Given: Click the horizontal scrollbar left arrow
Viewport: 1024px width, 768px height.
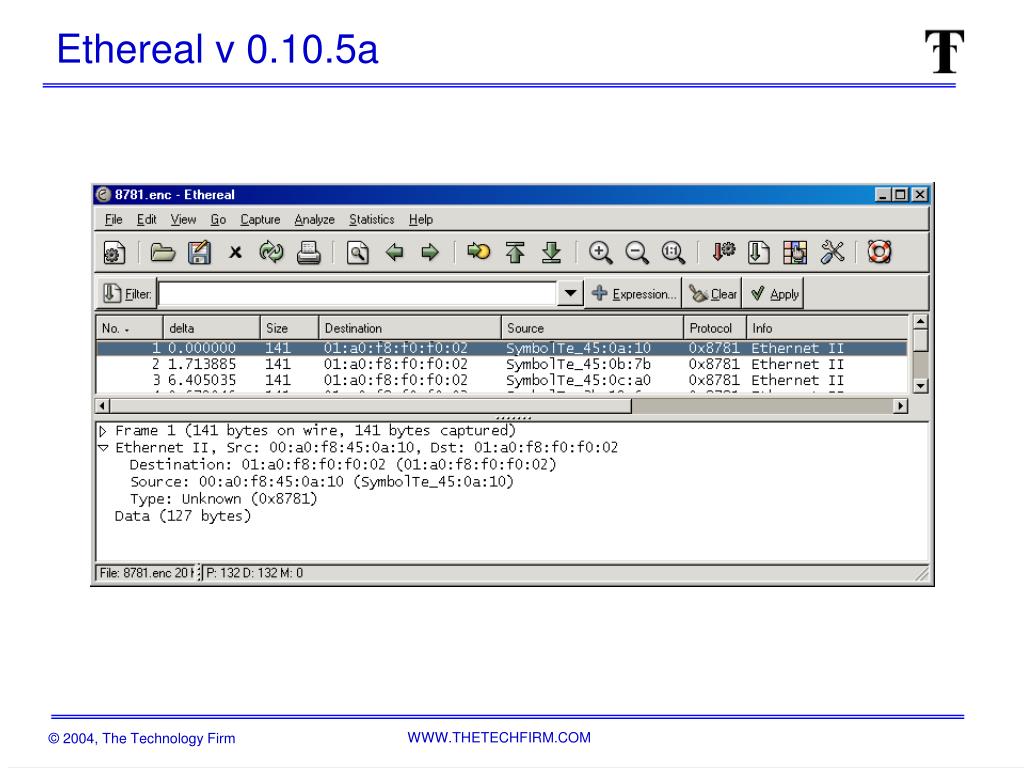Looking at the screenshot, I should [103, 406].
